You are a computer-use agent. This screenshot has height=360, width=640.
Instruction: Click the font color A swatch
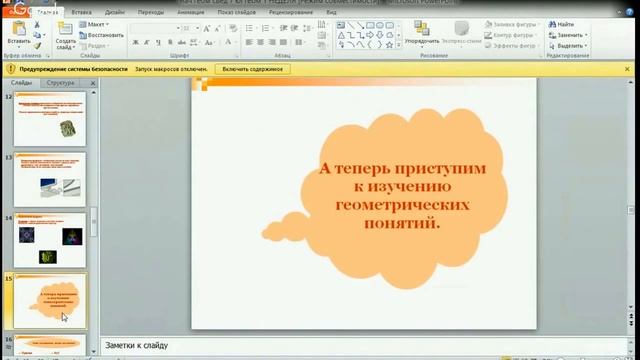[228, 42]
